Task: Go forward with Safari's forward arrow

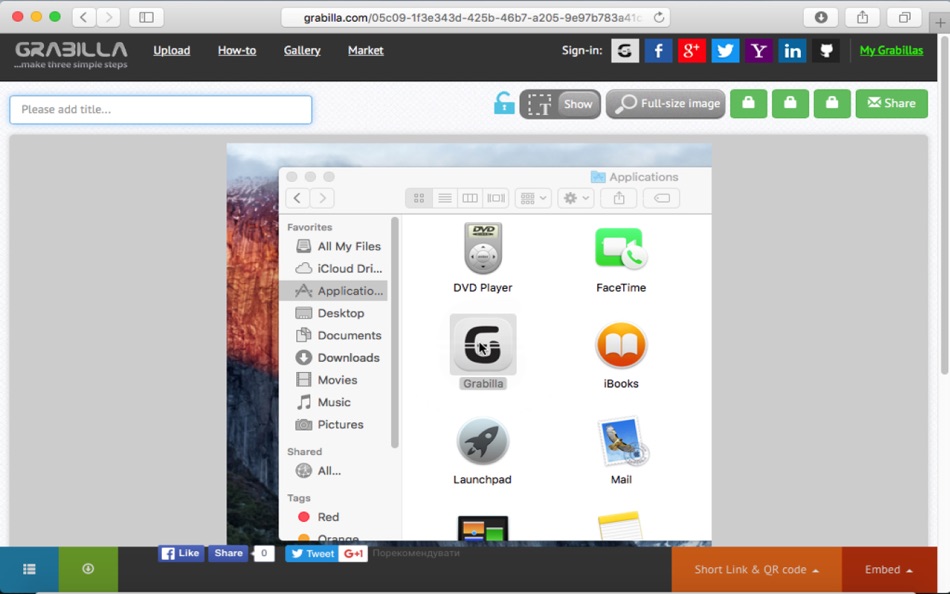Action: [x=108, y=17]
